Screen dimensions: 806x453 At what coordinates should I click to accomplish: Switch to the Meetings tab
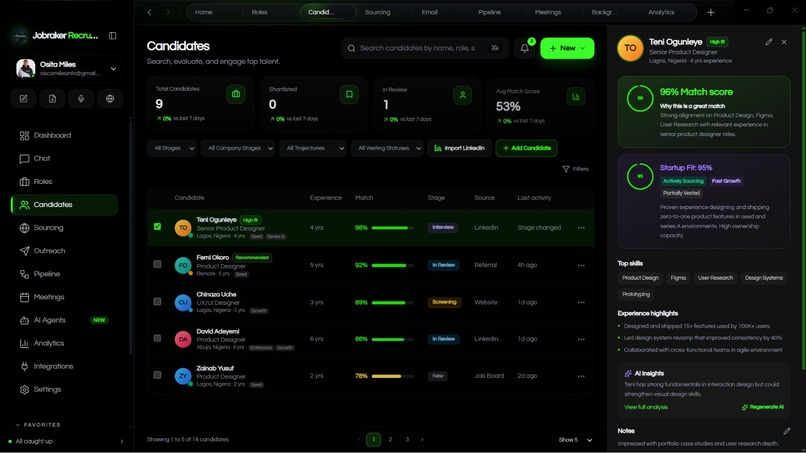[548, 12]
